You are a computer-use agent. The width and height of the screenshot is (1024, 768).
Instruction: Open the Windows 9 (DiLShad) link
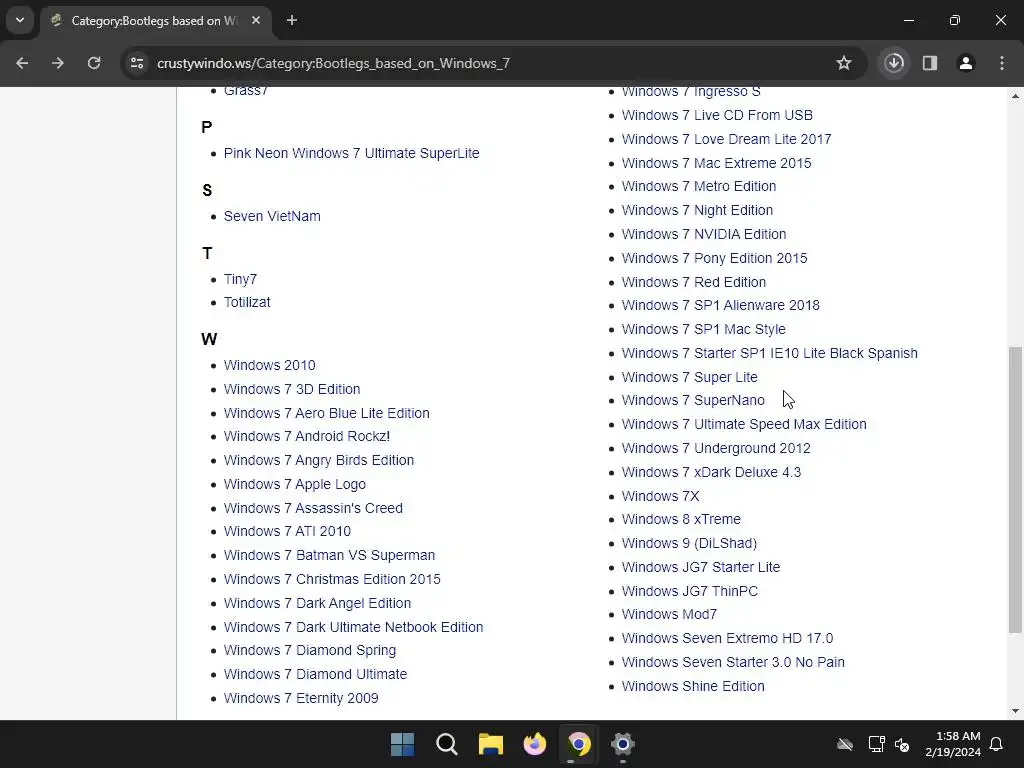(x=689, y=543)
